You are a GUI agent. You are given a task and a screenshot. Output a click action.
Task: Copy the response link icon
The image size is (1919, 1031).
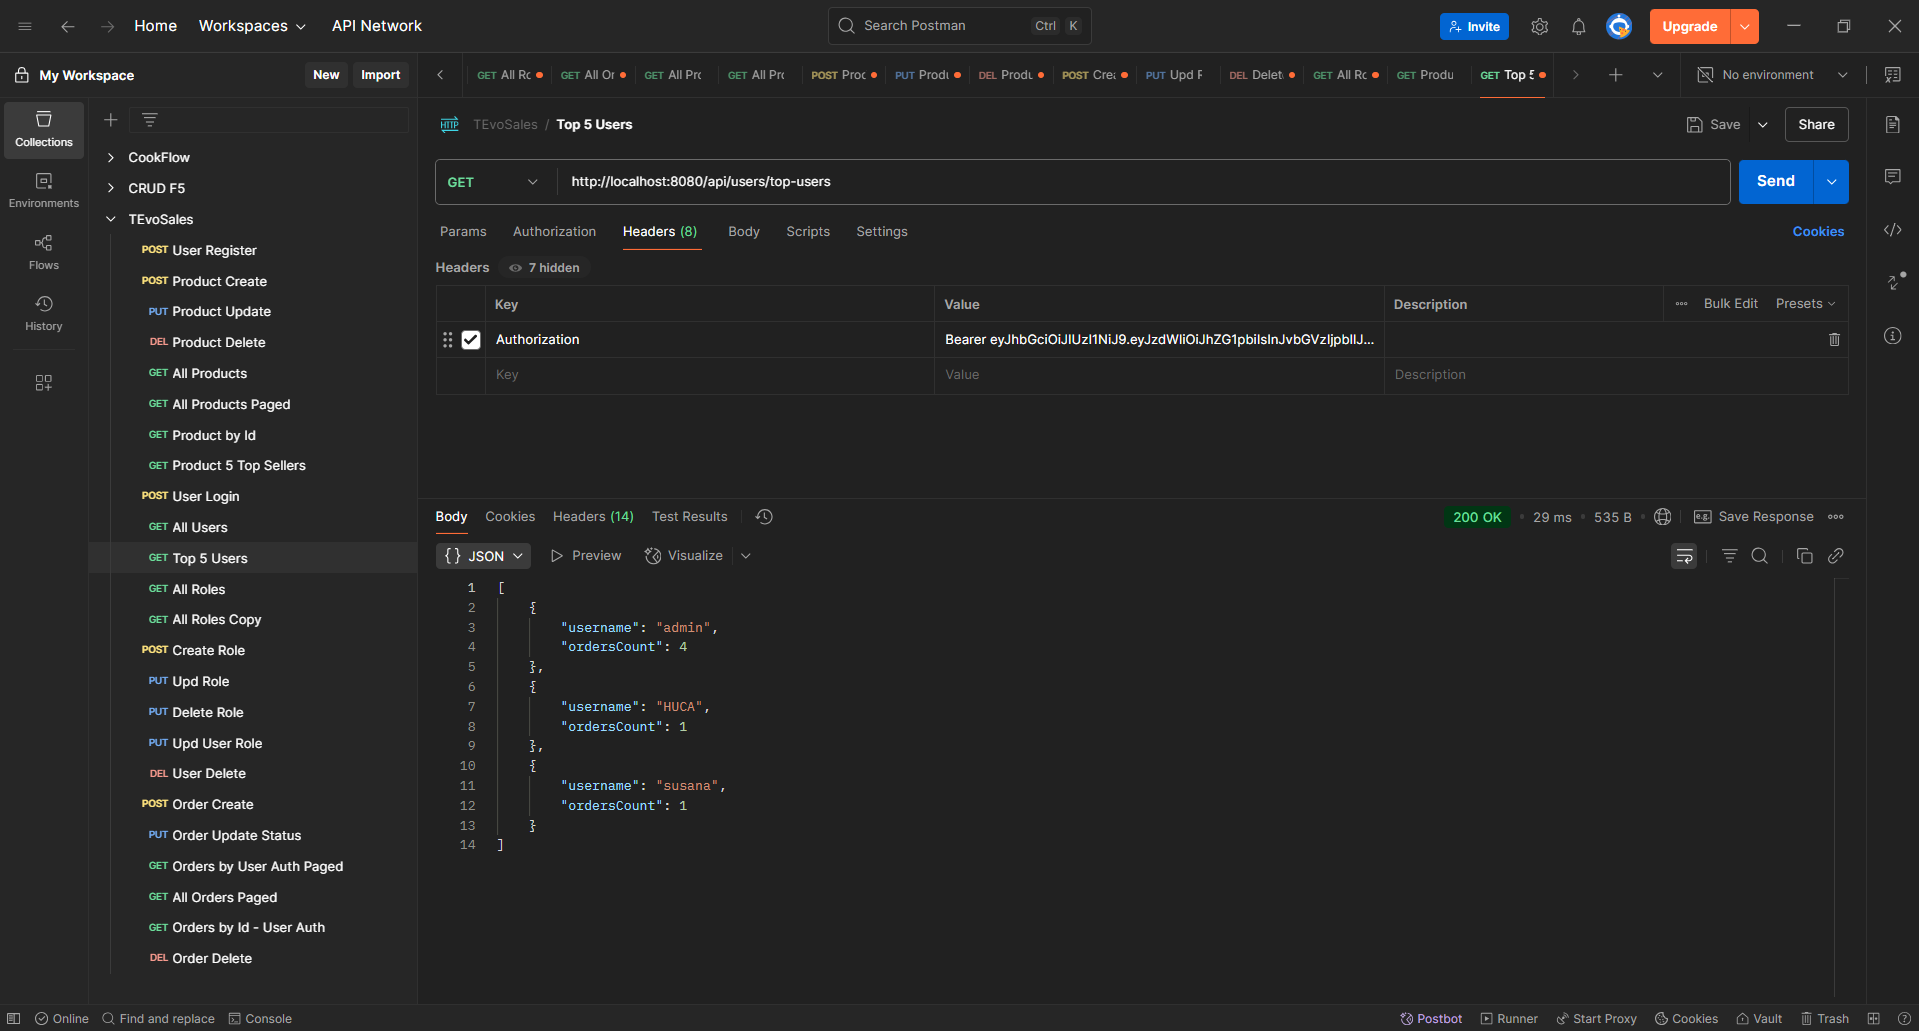pyautogui.click(x=1836, y=556)
